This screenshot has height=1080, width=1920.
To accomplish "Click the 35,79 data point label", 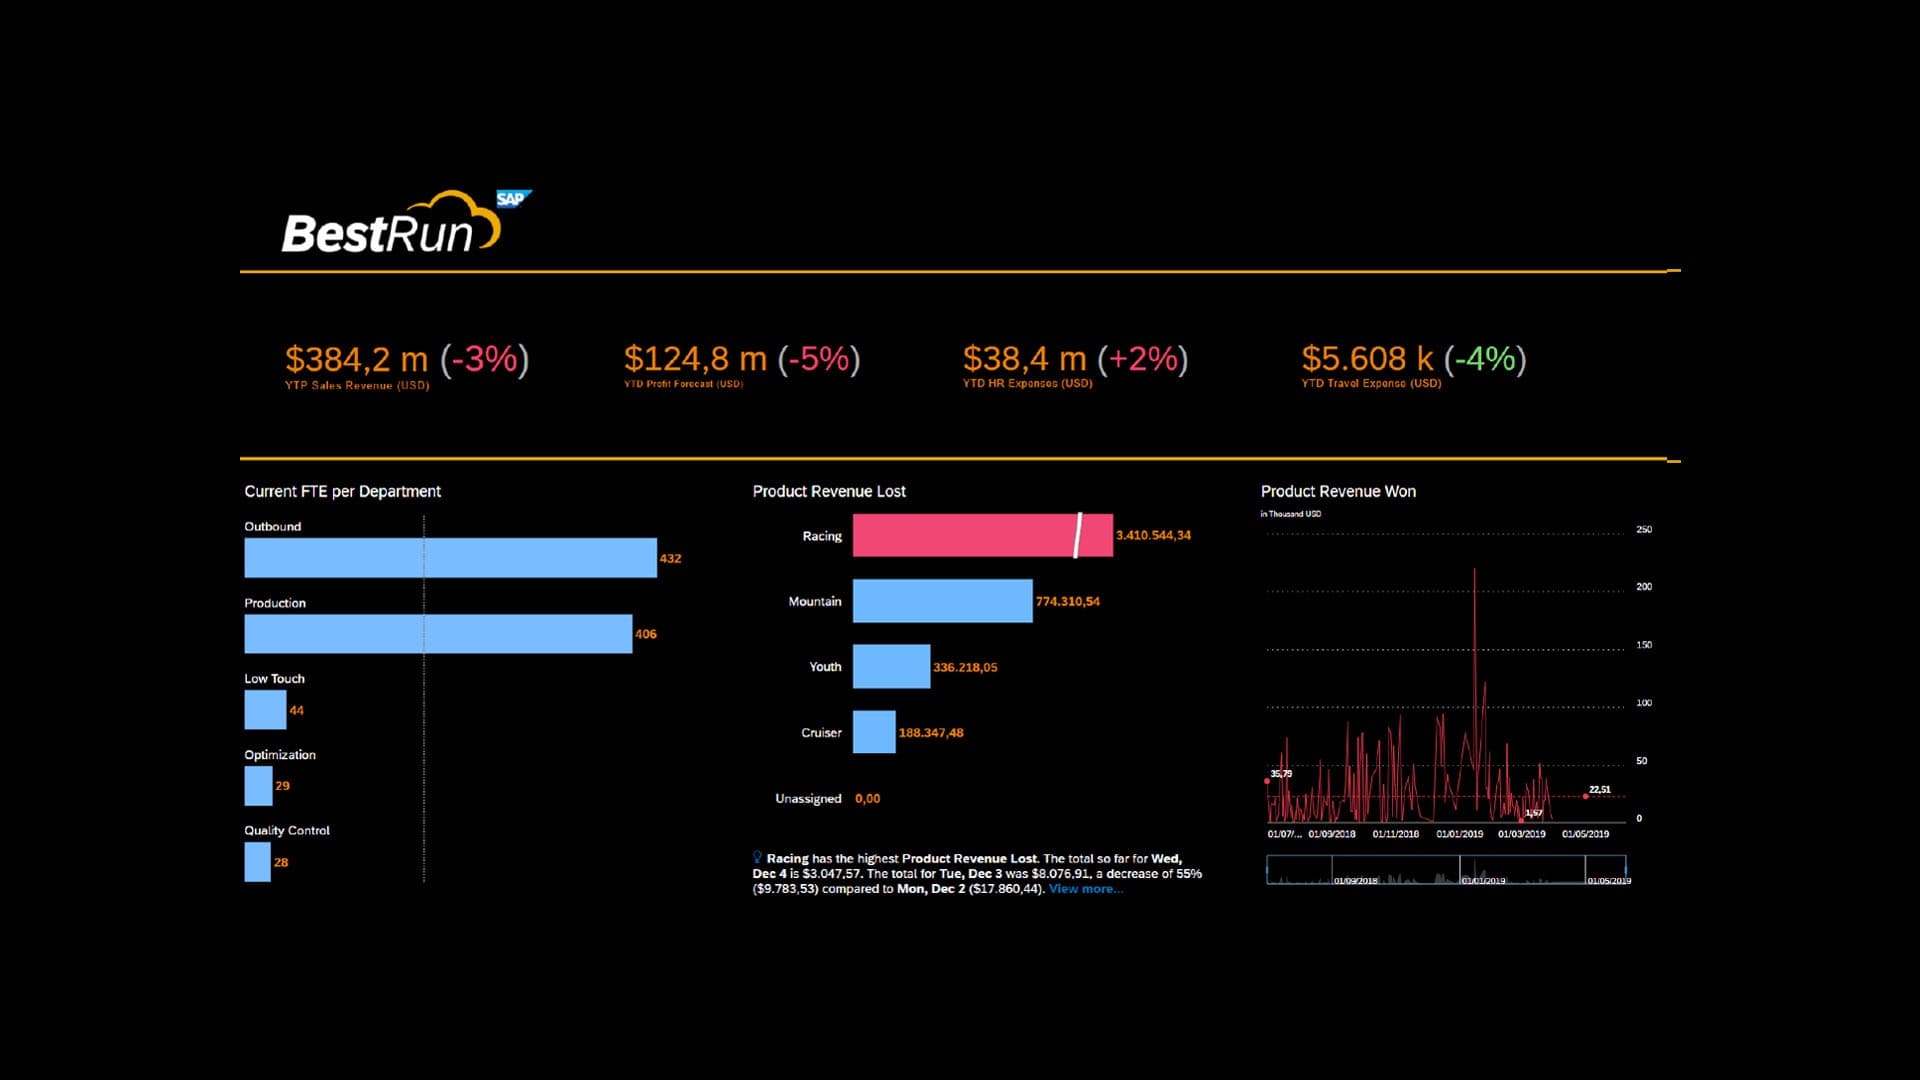I will [x=1281, y=773].
